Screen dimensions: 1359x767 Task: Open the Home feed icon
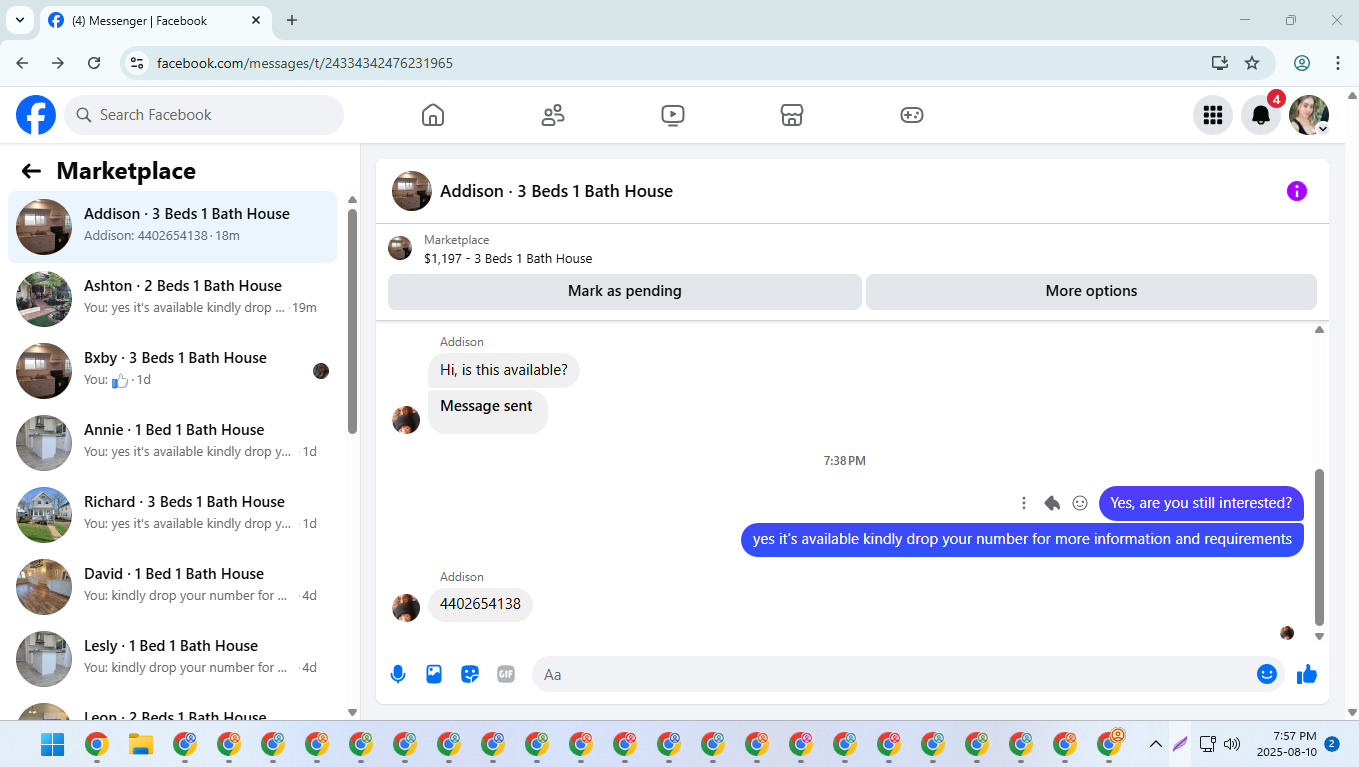433,115
